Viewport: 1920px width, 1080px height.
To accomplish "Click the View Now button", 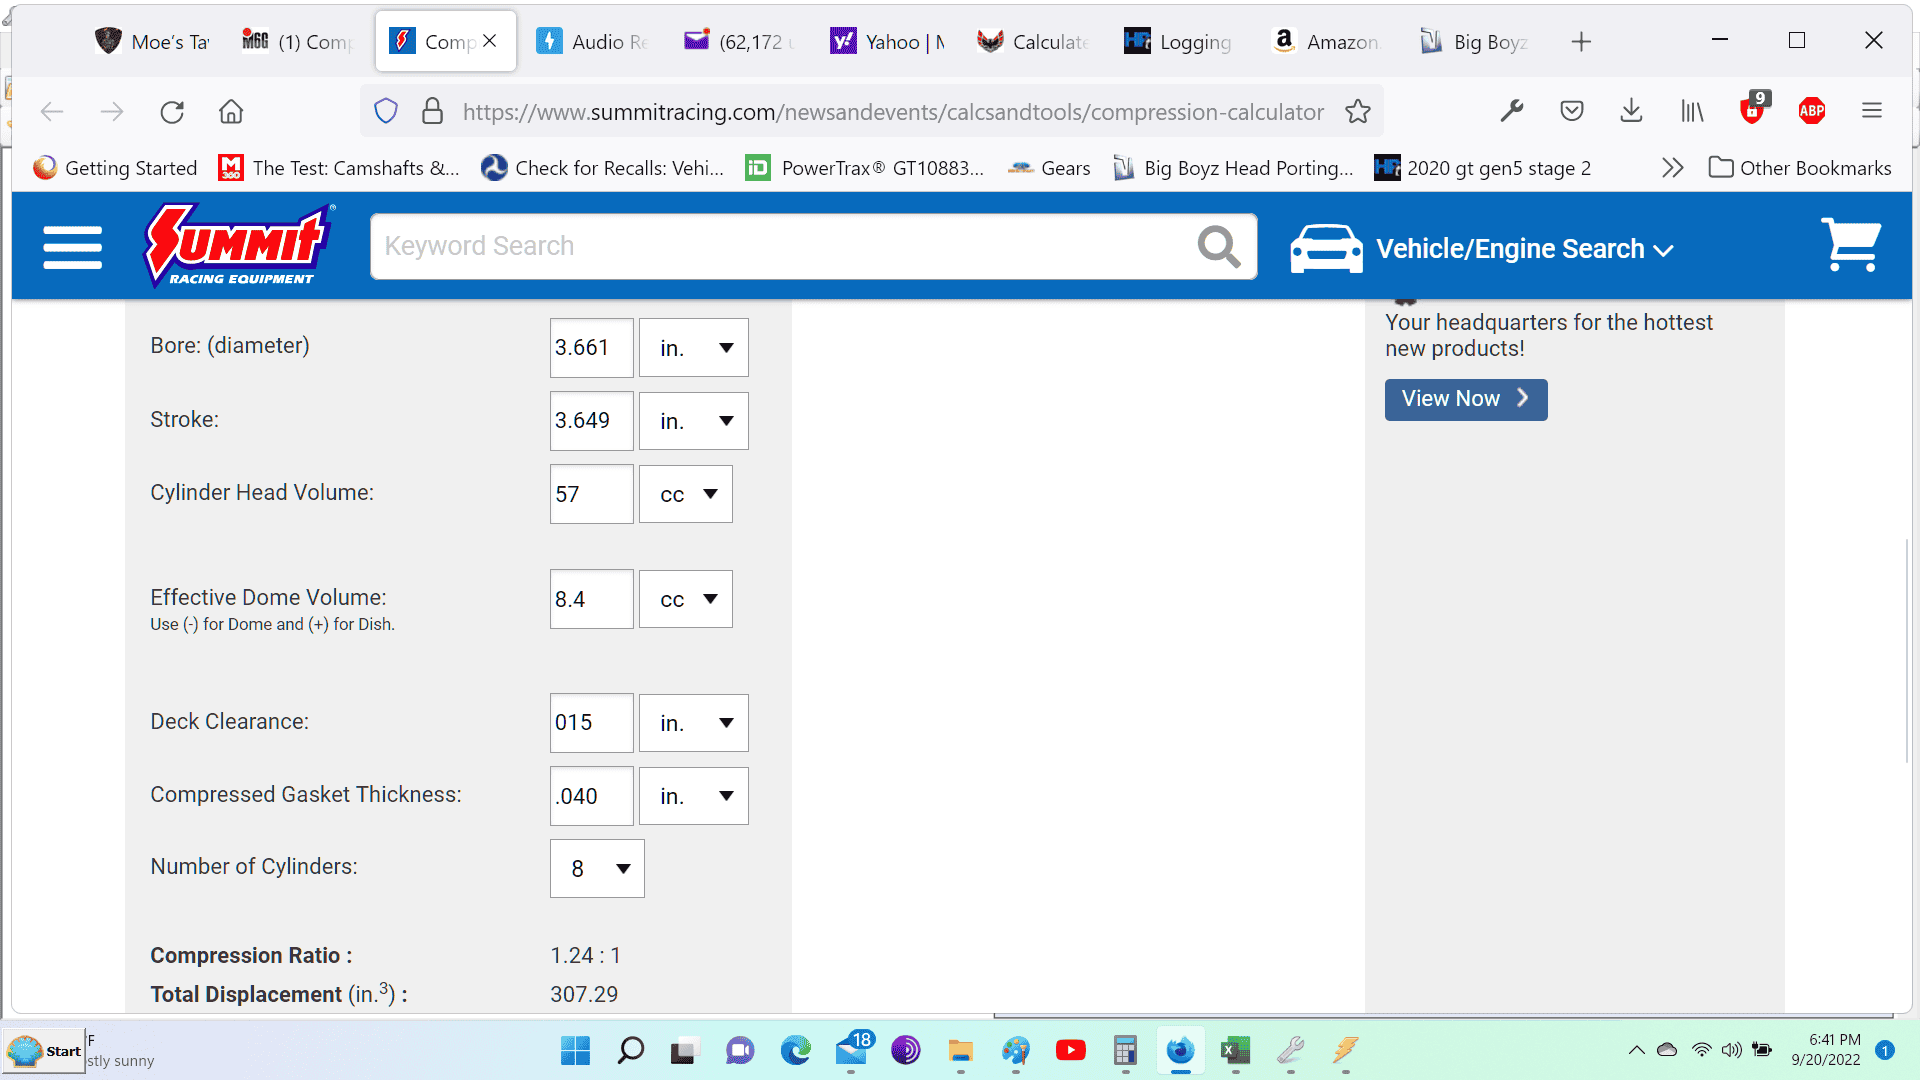I will (x=1466, y=399).
